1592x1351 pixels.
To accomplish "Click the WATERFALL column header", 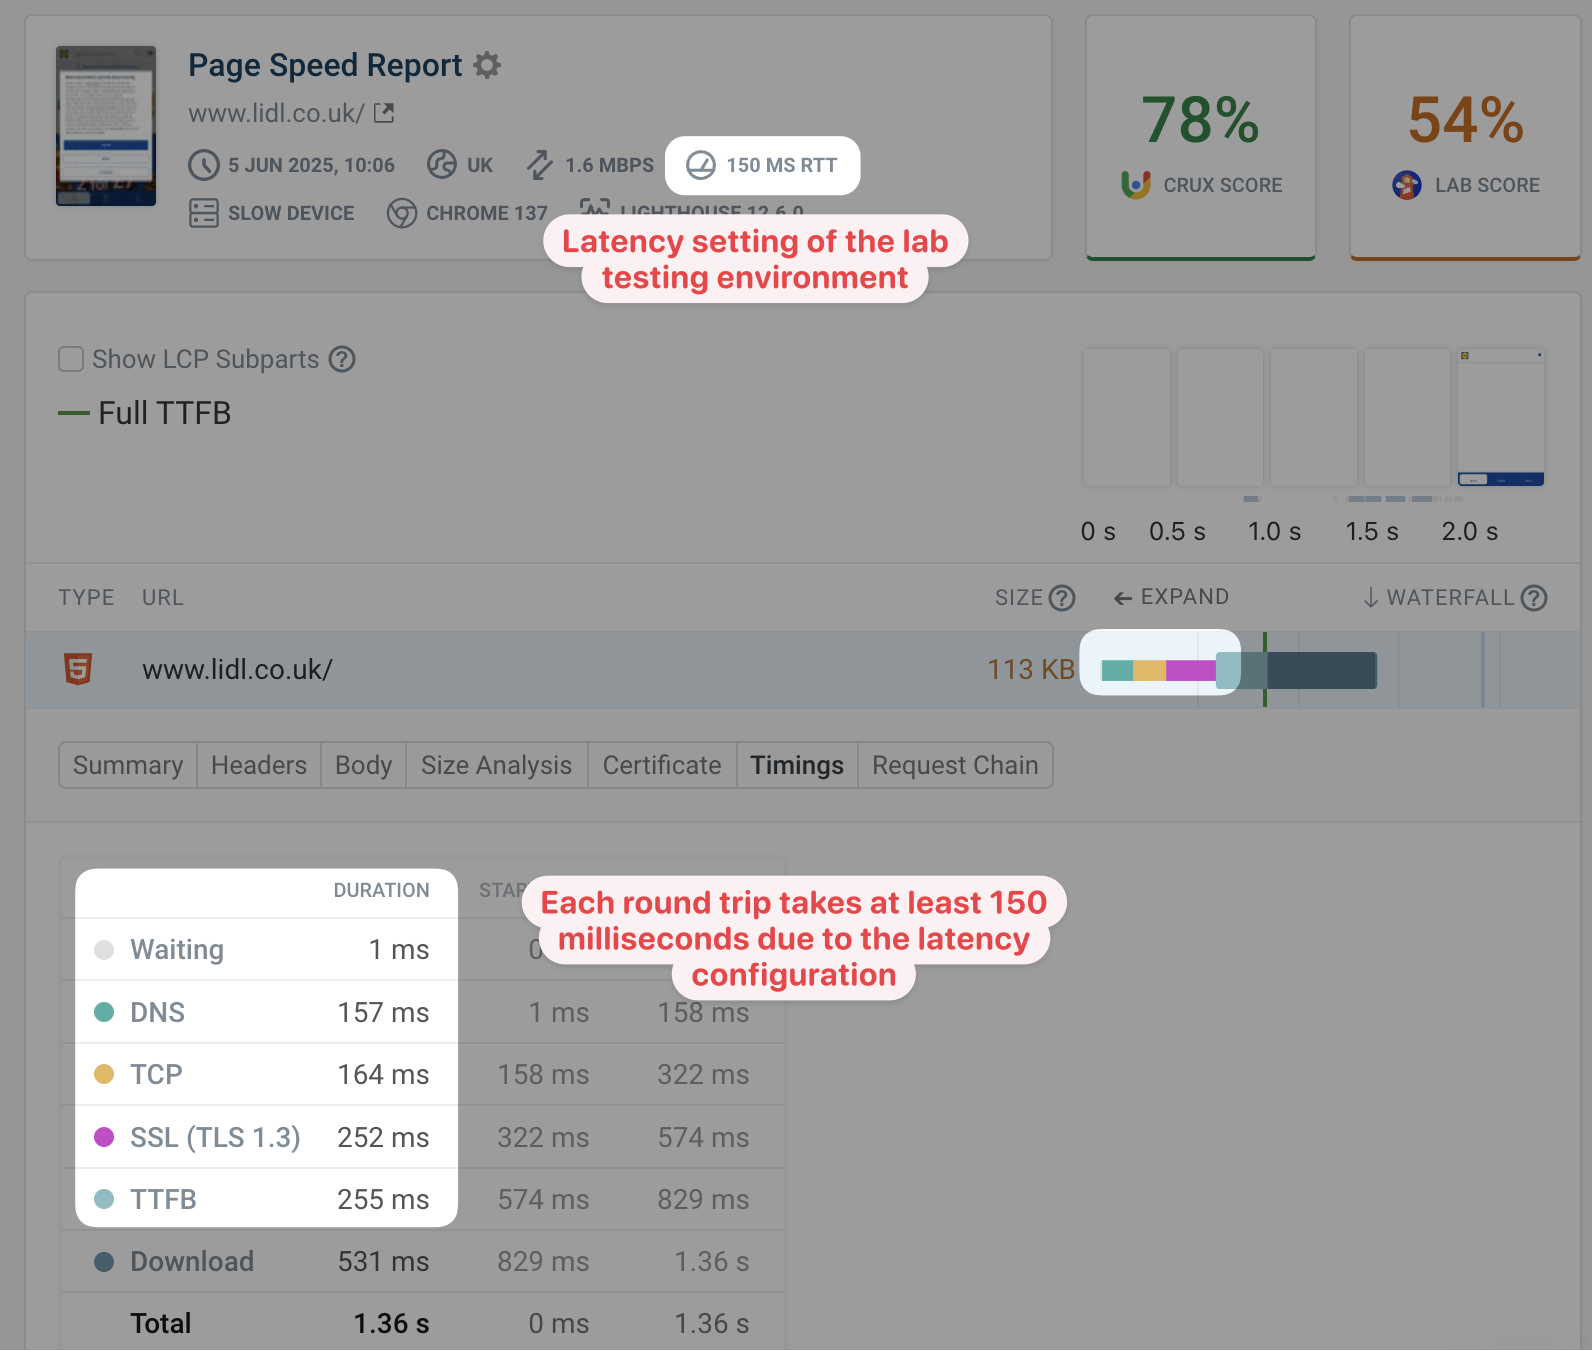I will click(1450, 598).
